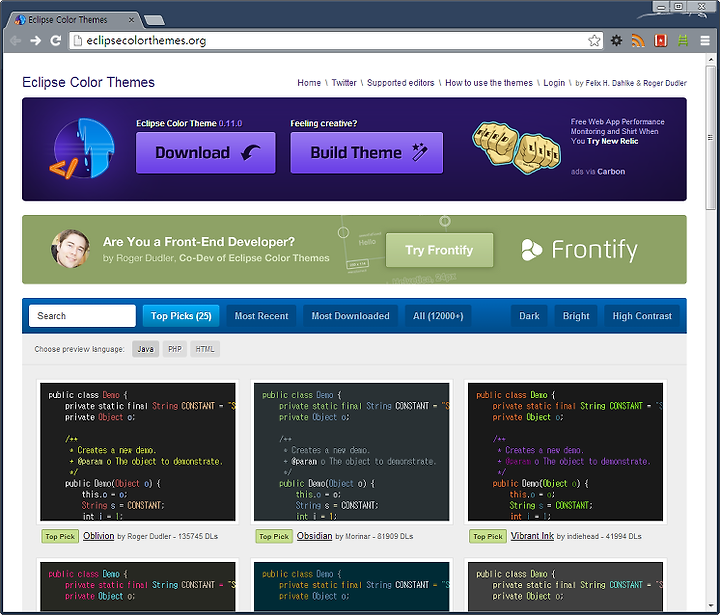Screen dimensions: 720x615
Task: Choose HTML preview language
Action: 205,349
